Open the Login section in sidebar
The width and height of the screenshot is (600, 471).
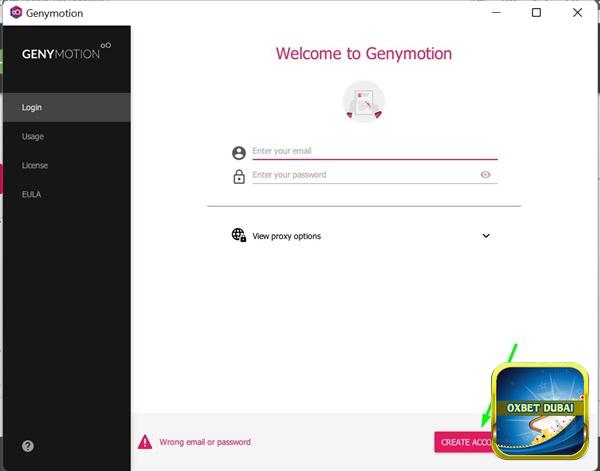tap(67, 108)
